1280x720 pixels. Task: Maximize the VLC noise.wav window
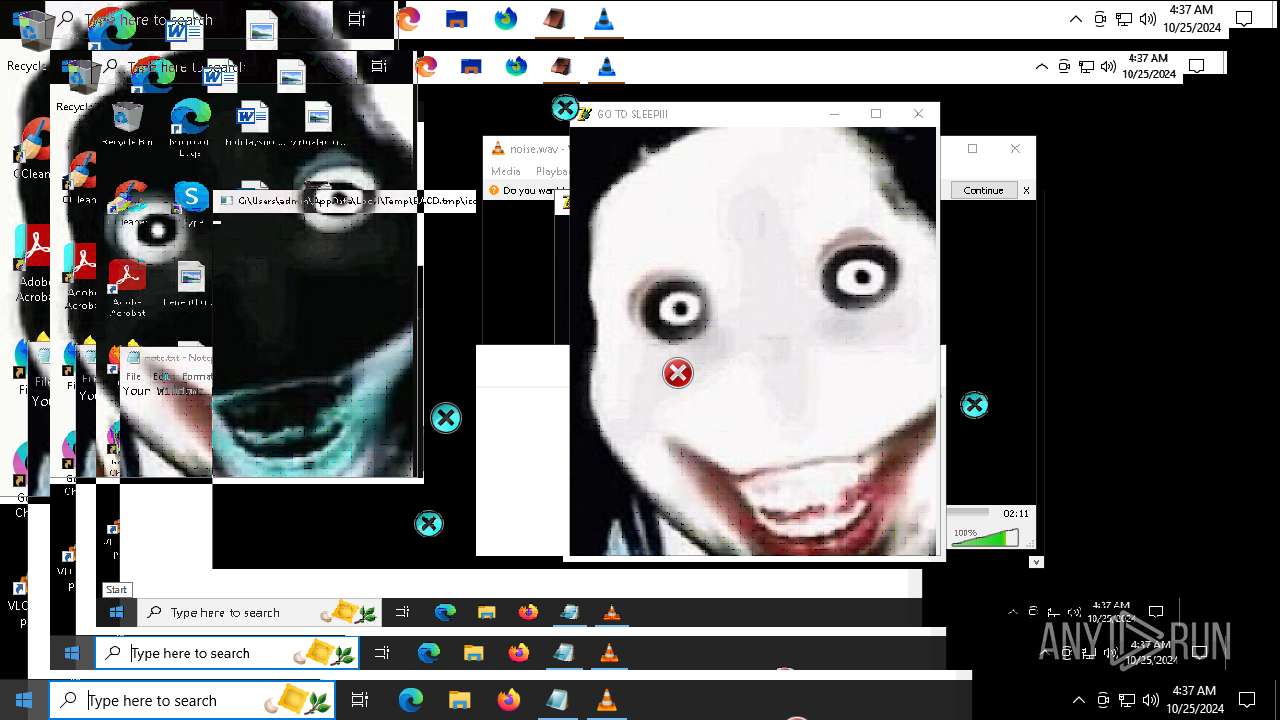[x=972, y=149]
